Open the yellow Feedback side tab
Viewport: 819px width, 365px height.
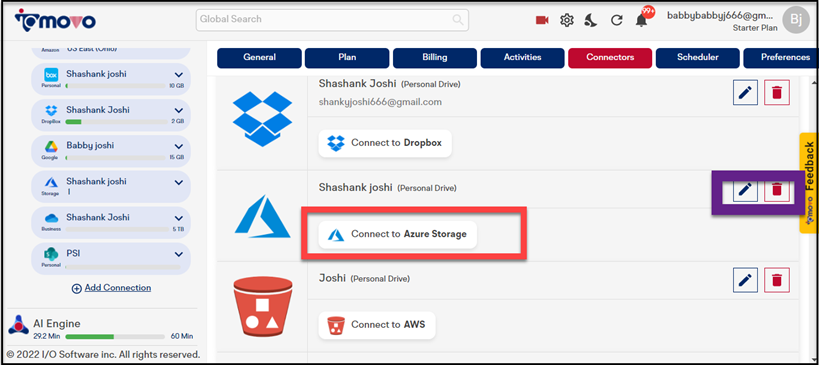pyautogui.click(x=809, y=183)
